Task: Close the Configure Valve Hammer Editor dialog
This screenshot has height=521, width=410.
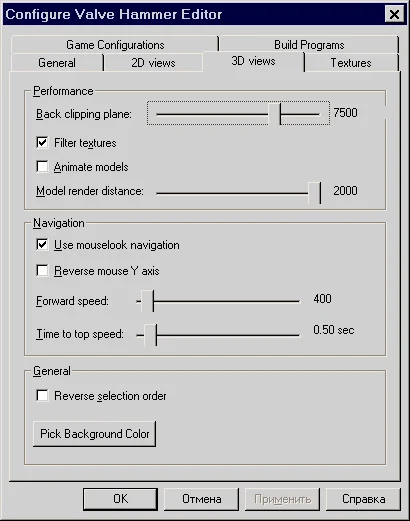Action: (x=394, y=15)
